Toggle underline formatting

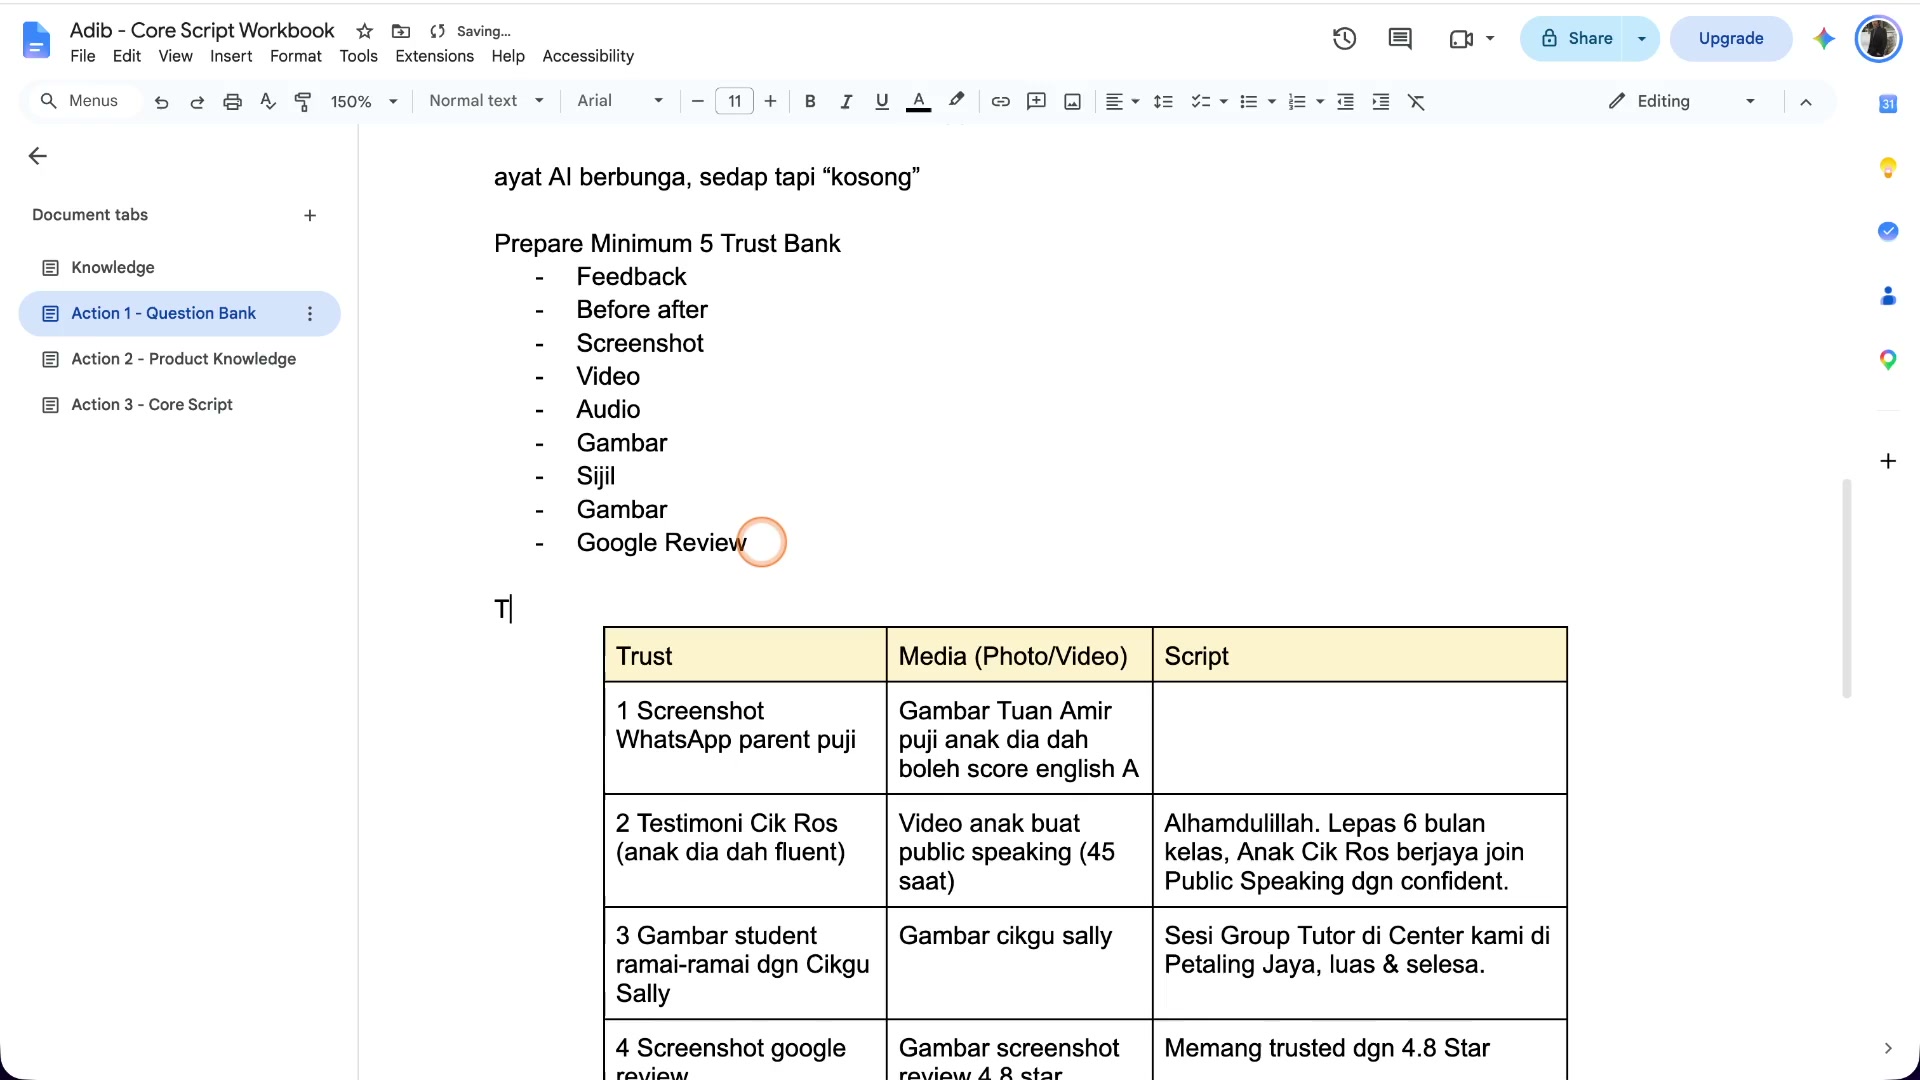881,101
